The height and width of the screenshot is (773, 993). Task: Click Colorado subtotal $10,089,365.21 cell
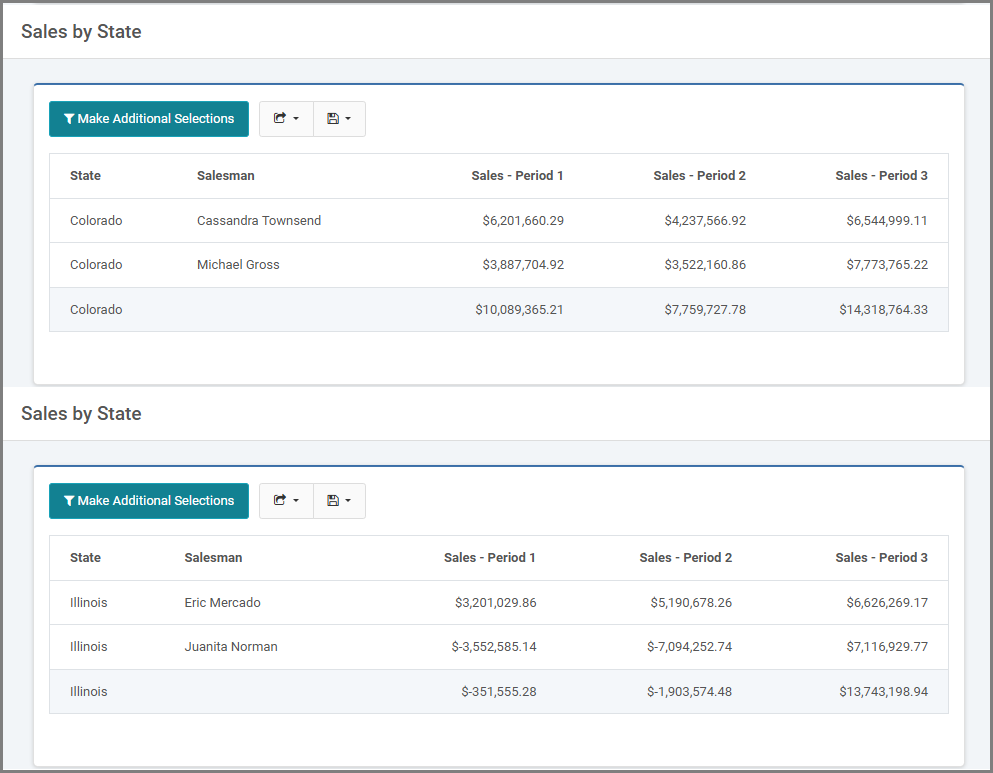[519, 310]
